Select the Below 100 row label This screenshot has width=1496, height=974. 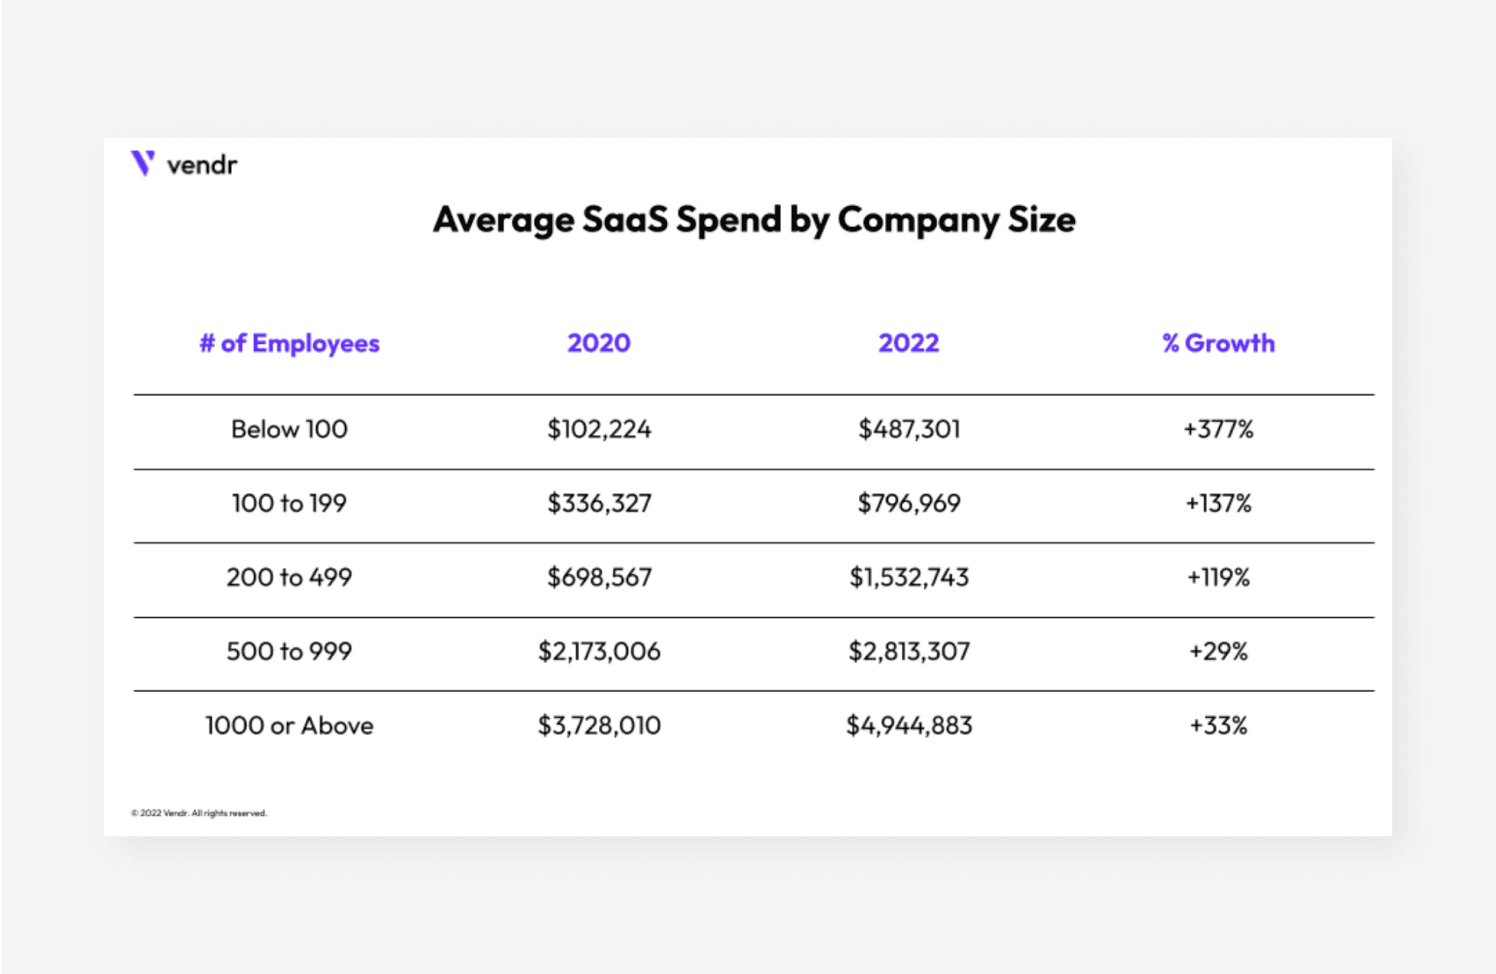(289, 429)
